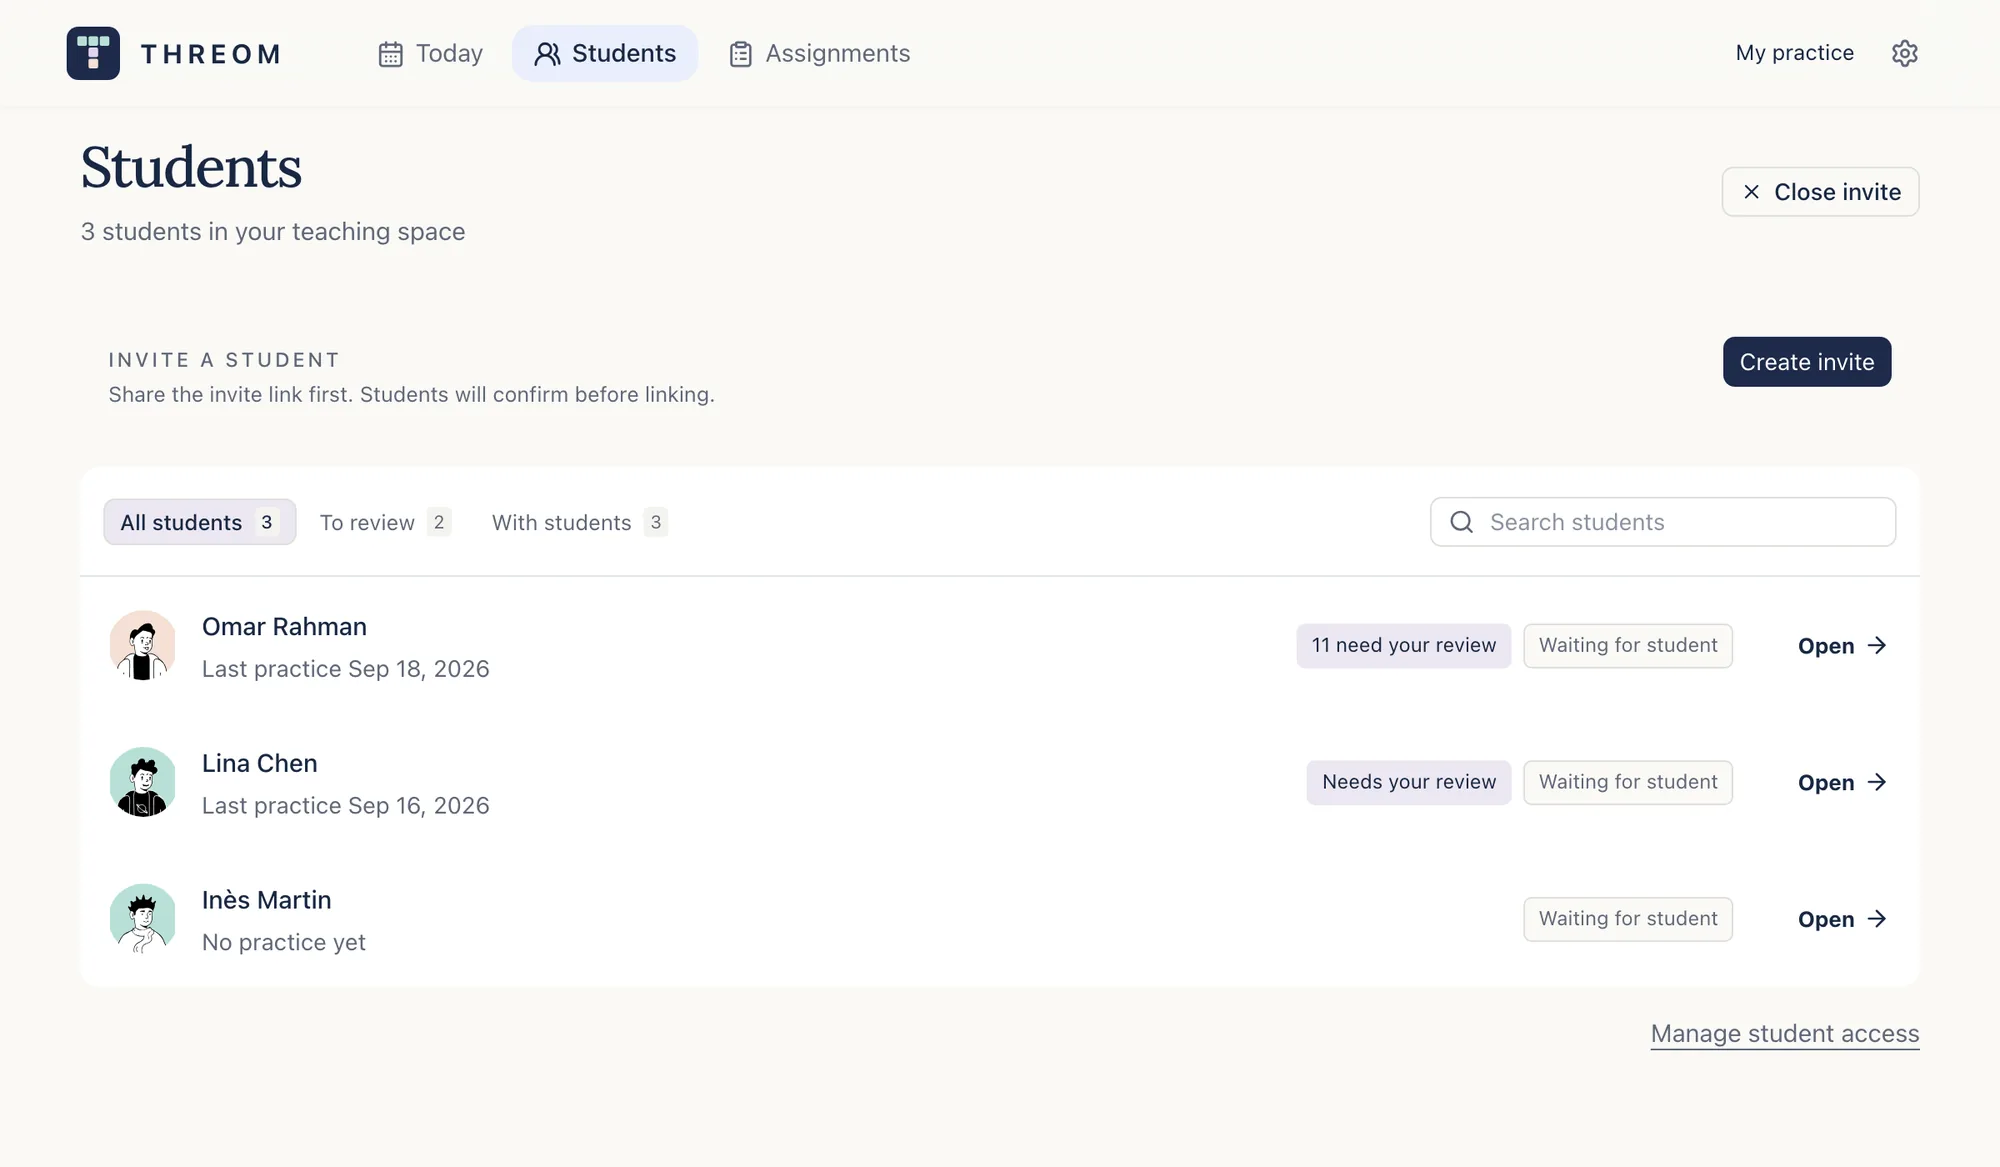The width and height of the screenshot is (2000, 1167).
Task: Follow the Manage student access link
Action: (x=1784, y=1034)
